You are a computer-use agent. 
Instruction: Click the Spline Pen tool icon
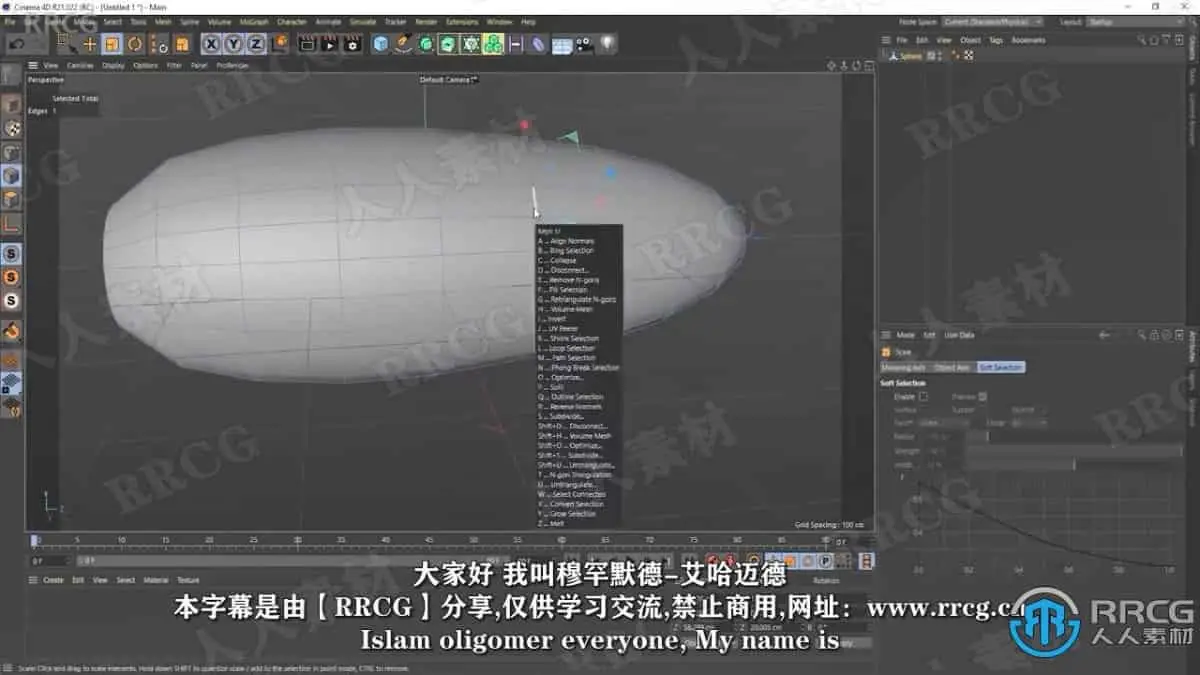tap(403, 44)
